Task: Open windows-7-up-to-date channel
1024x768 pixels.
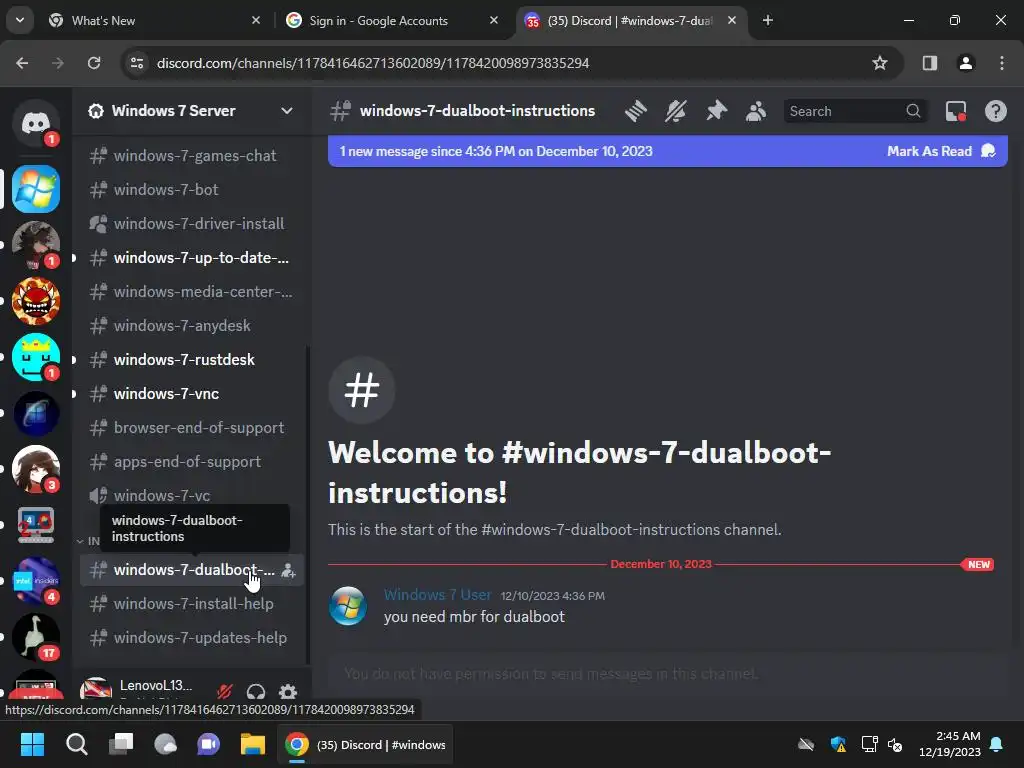Action: (x=191, y=257)
